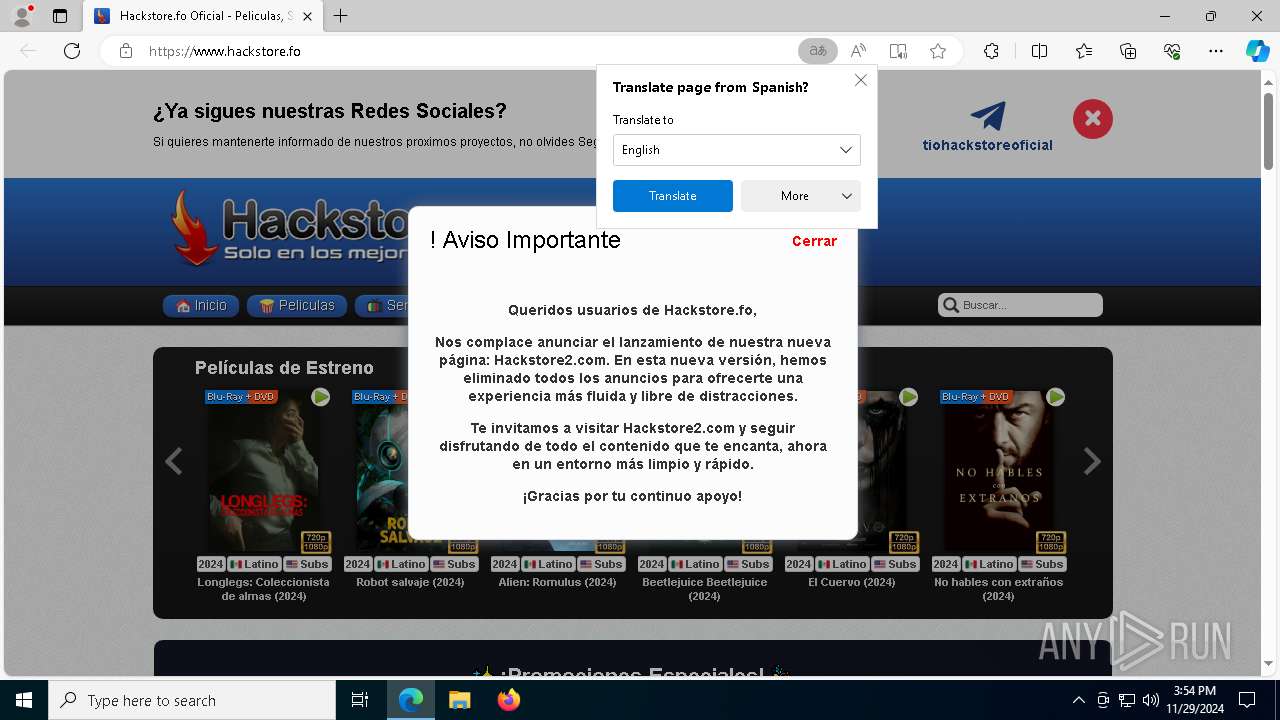This screenshot has height=720, width=1280.
Task: Open Beetlejuice Beetlejuice (2024) title link
Action: (x=704, y=589)
